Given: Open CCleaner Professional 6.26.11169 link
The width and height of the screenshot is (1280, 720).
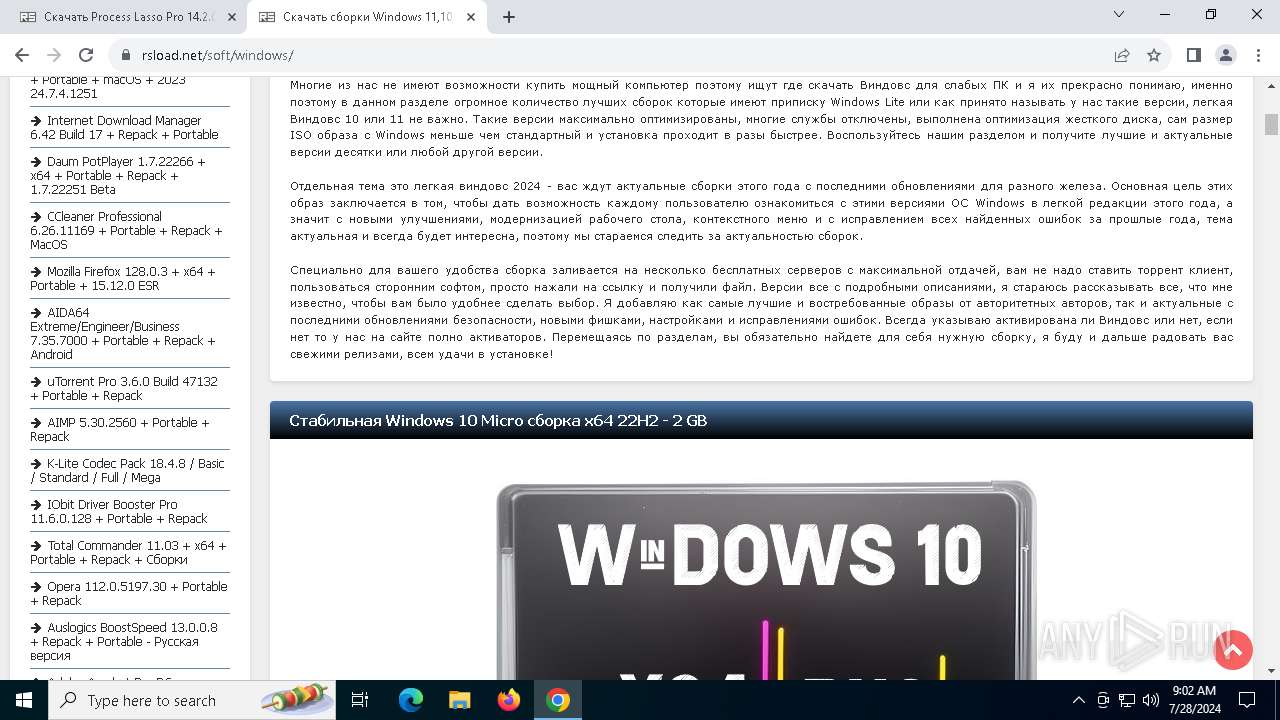Looking at the screenshot, I should (x=126, y=230).
